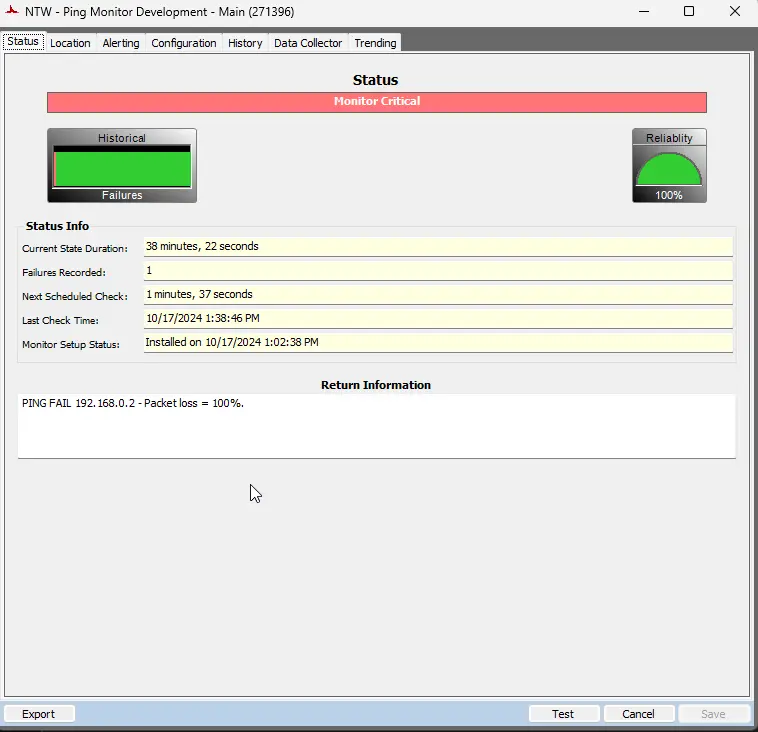Click the Cancel button

[638, 714]
